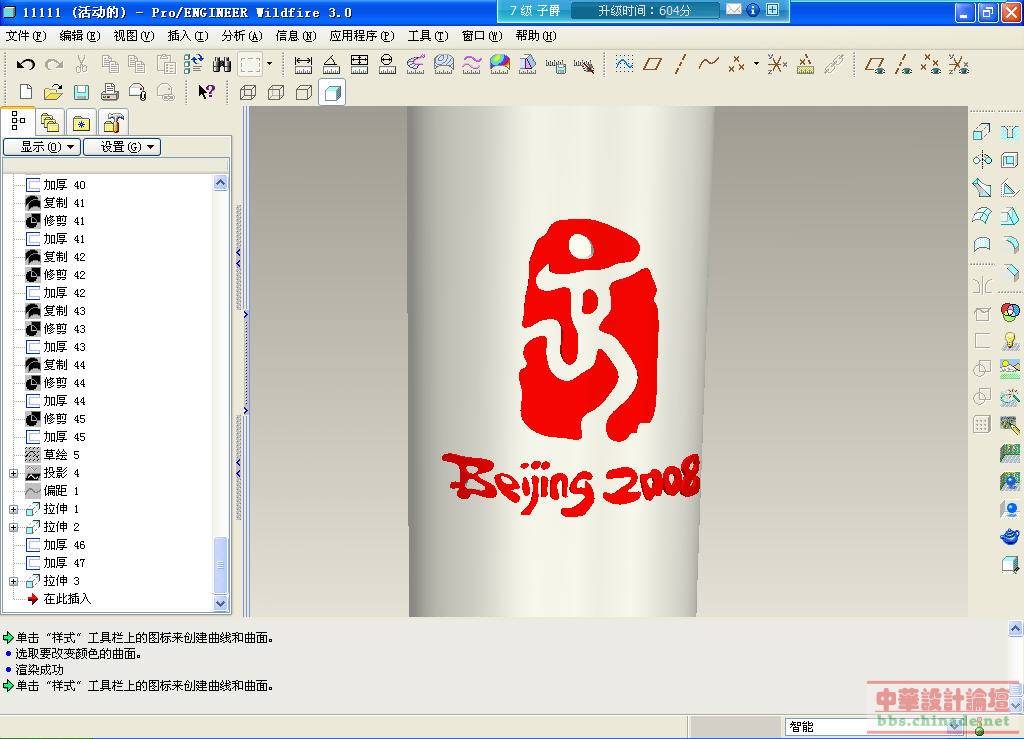
Task: Open the 工具(T) menu
Action: click(428, 36)
